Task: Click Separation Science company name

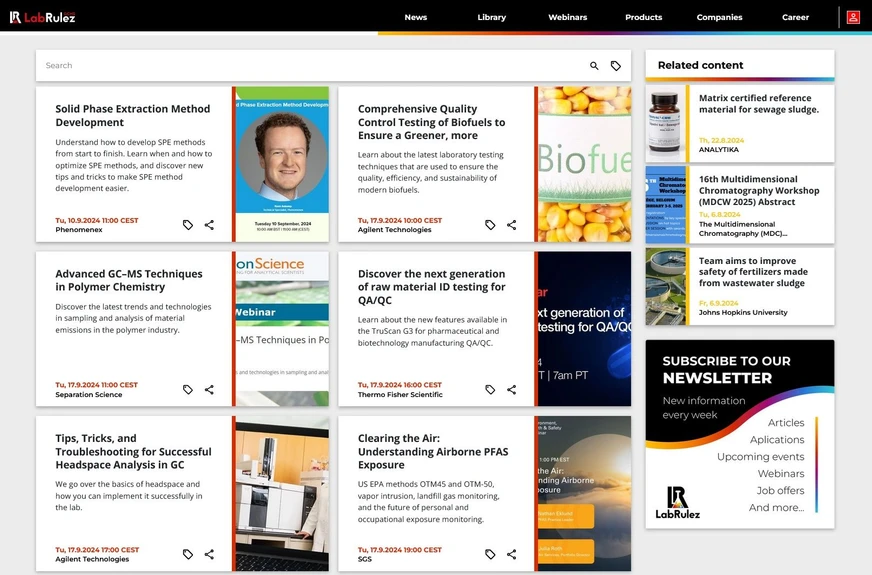Action: [x=88, y=394]
